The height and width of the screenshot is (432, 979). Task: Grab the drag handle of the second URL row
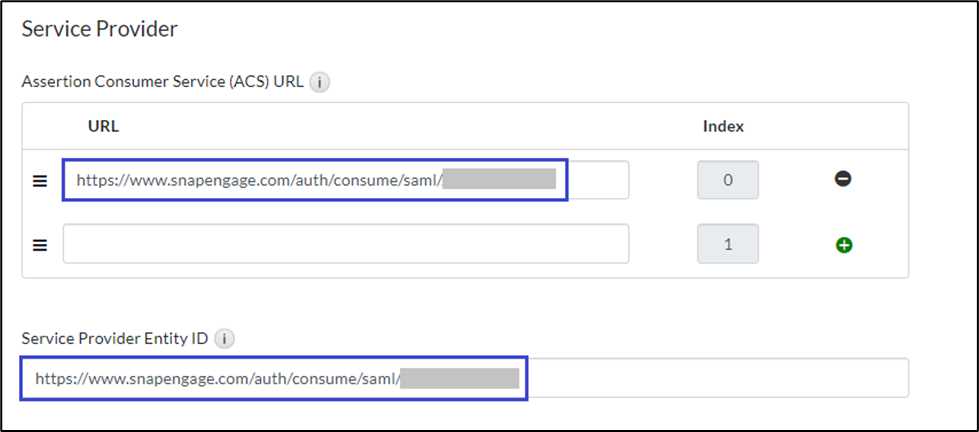point(41,244)
